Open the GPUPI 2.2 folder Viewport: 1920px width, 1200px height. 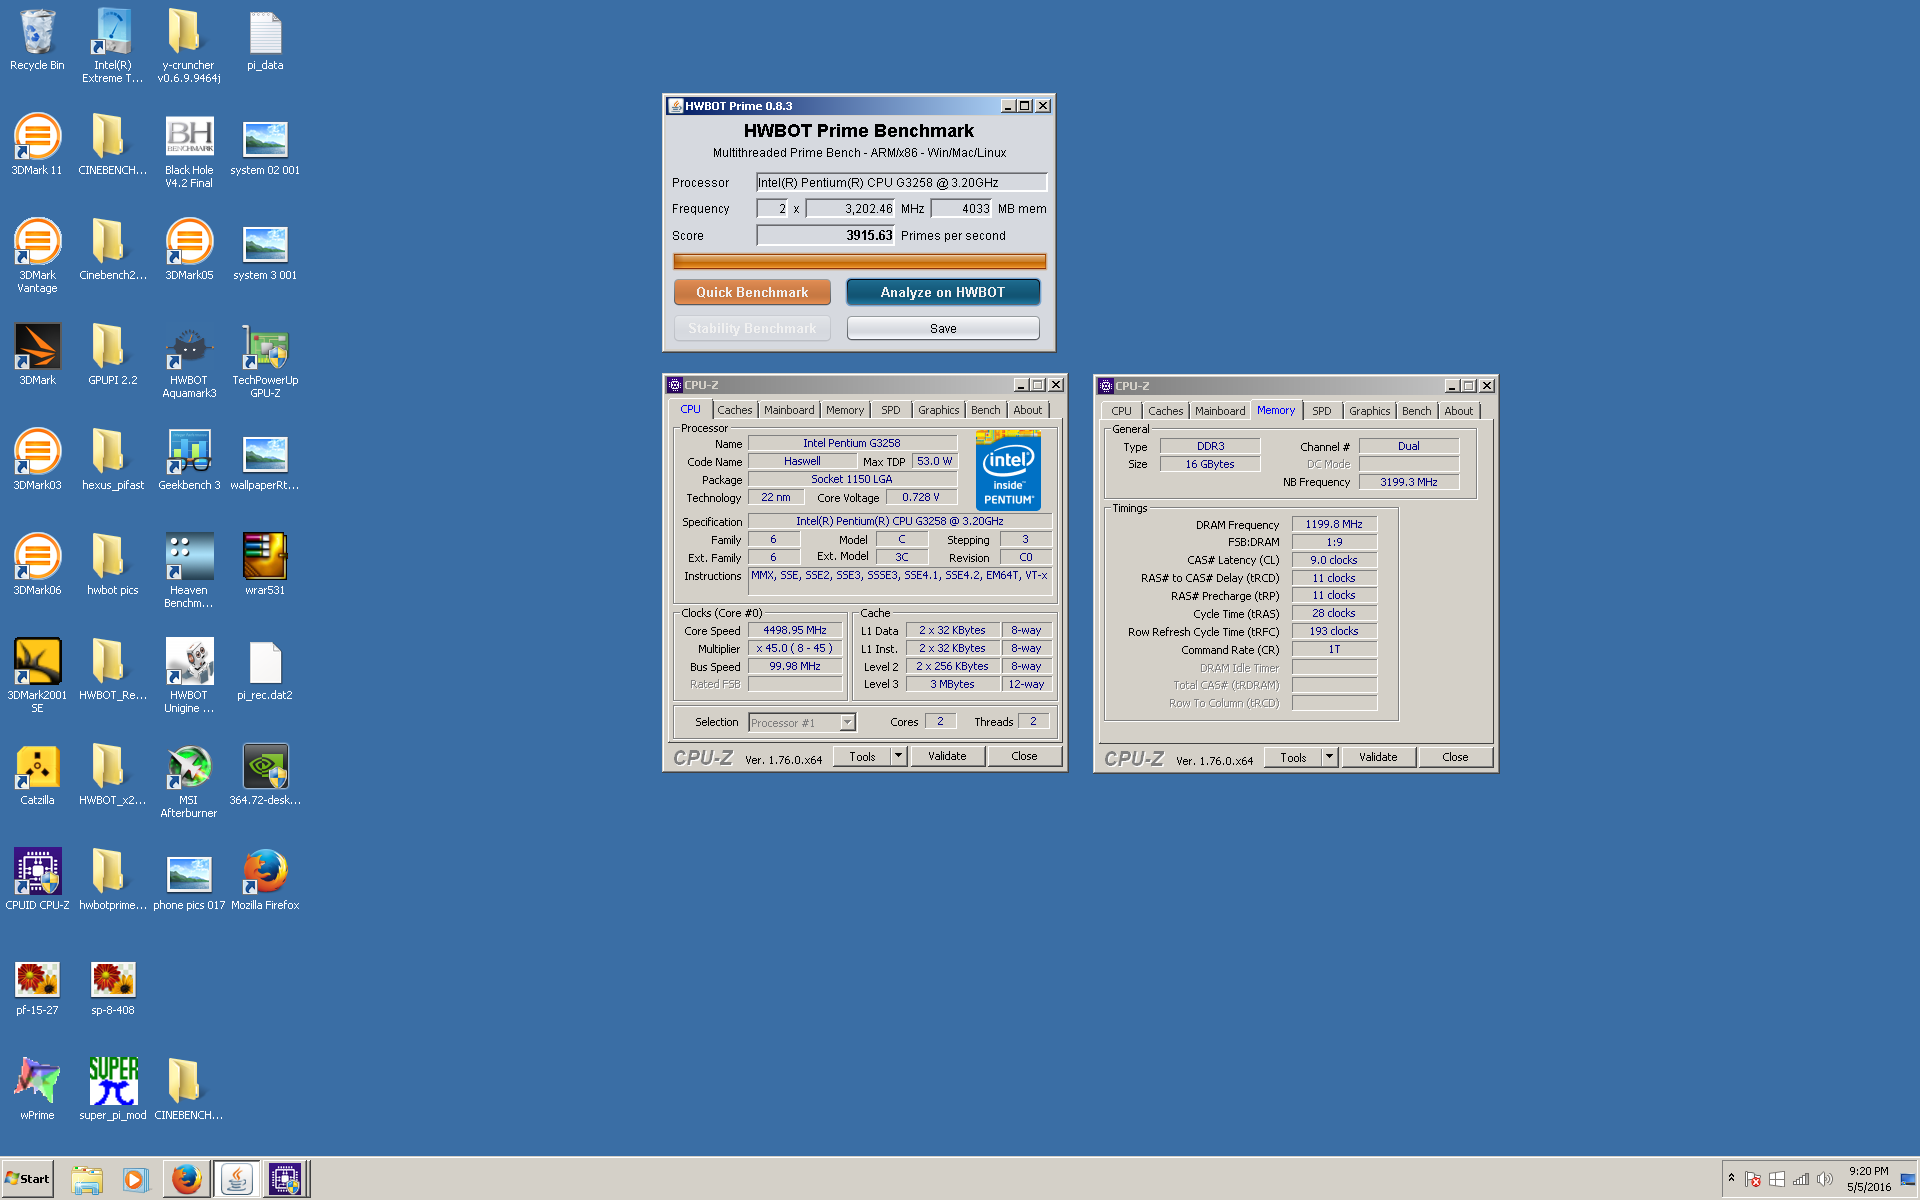[112, 355]
